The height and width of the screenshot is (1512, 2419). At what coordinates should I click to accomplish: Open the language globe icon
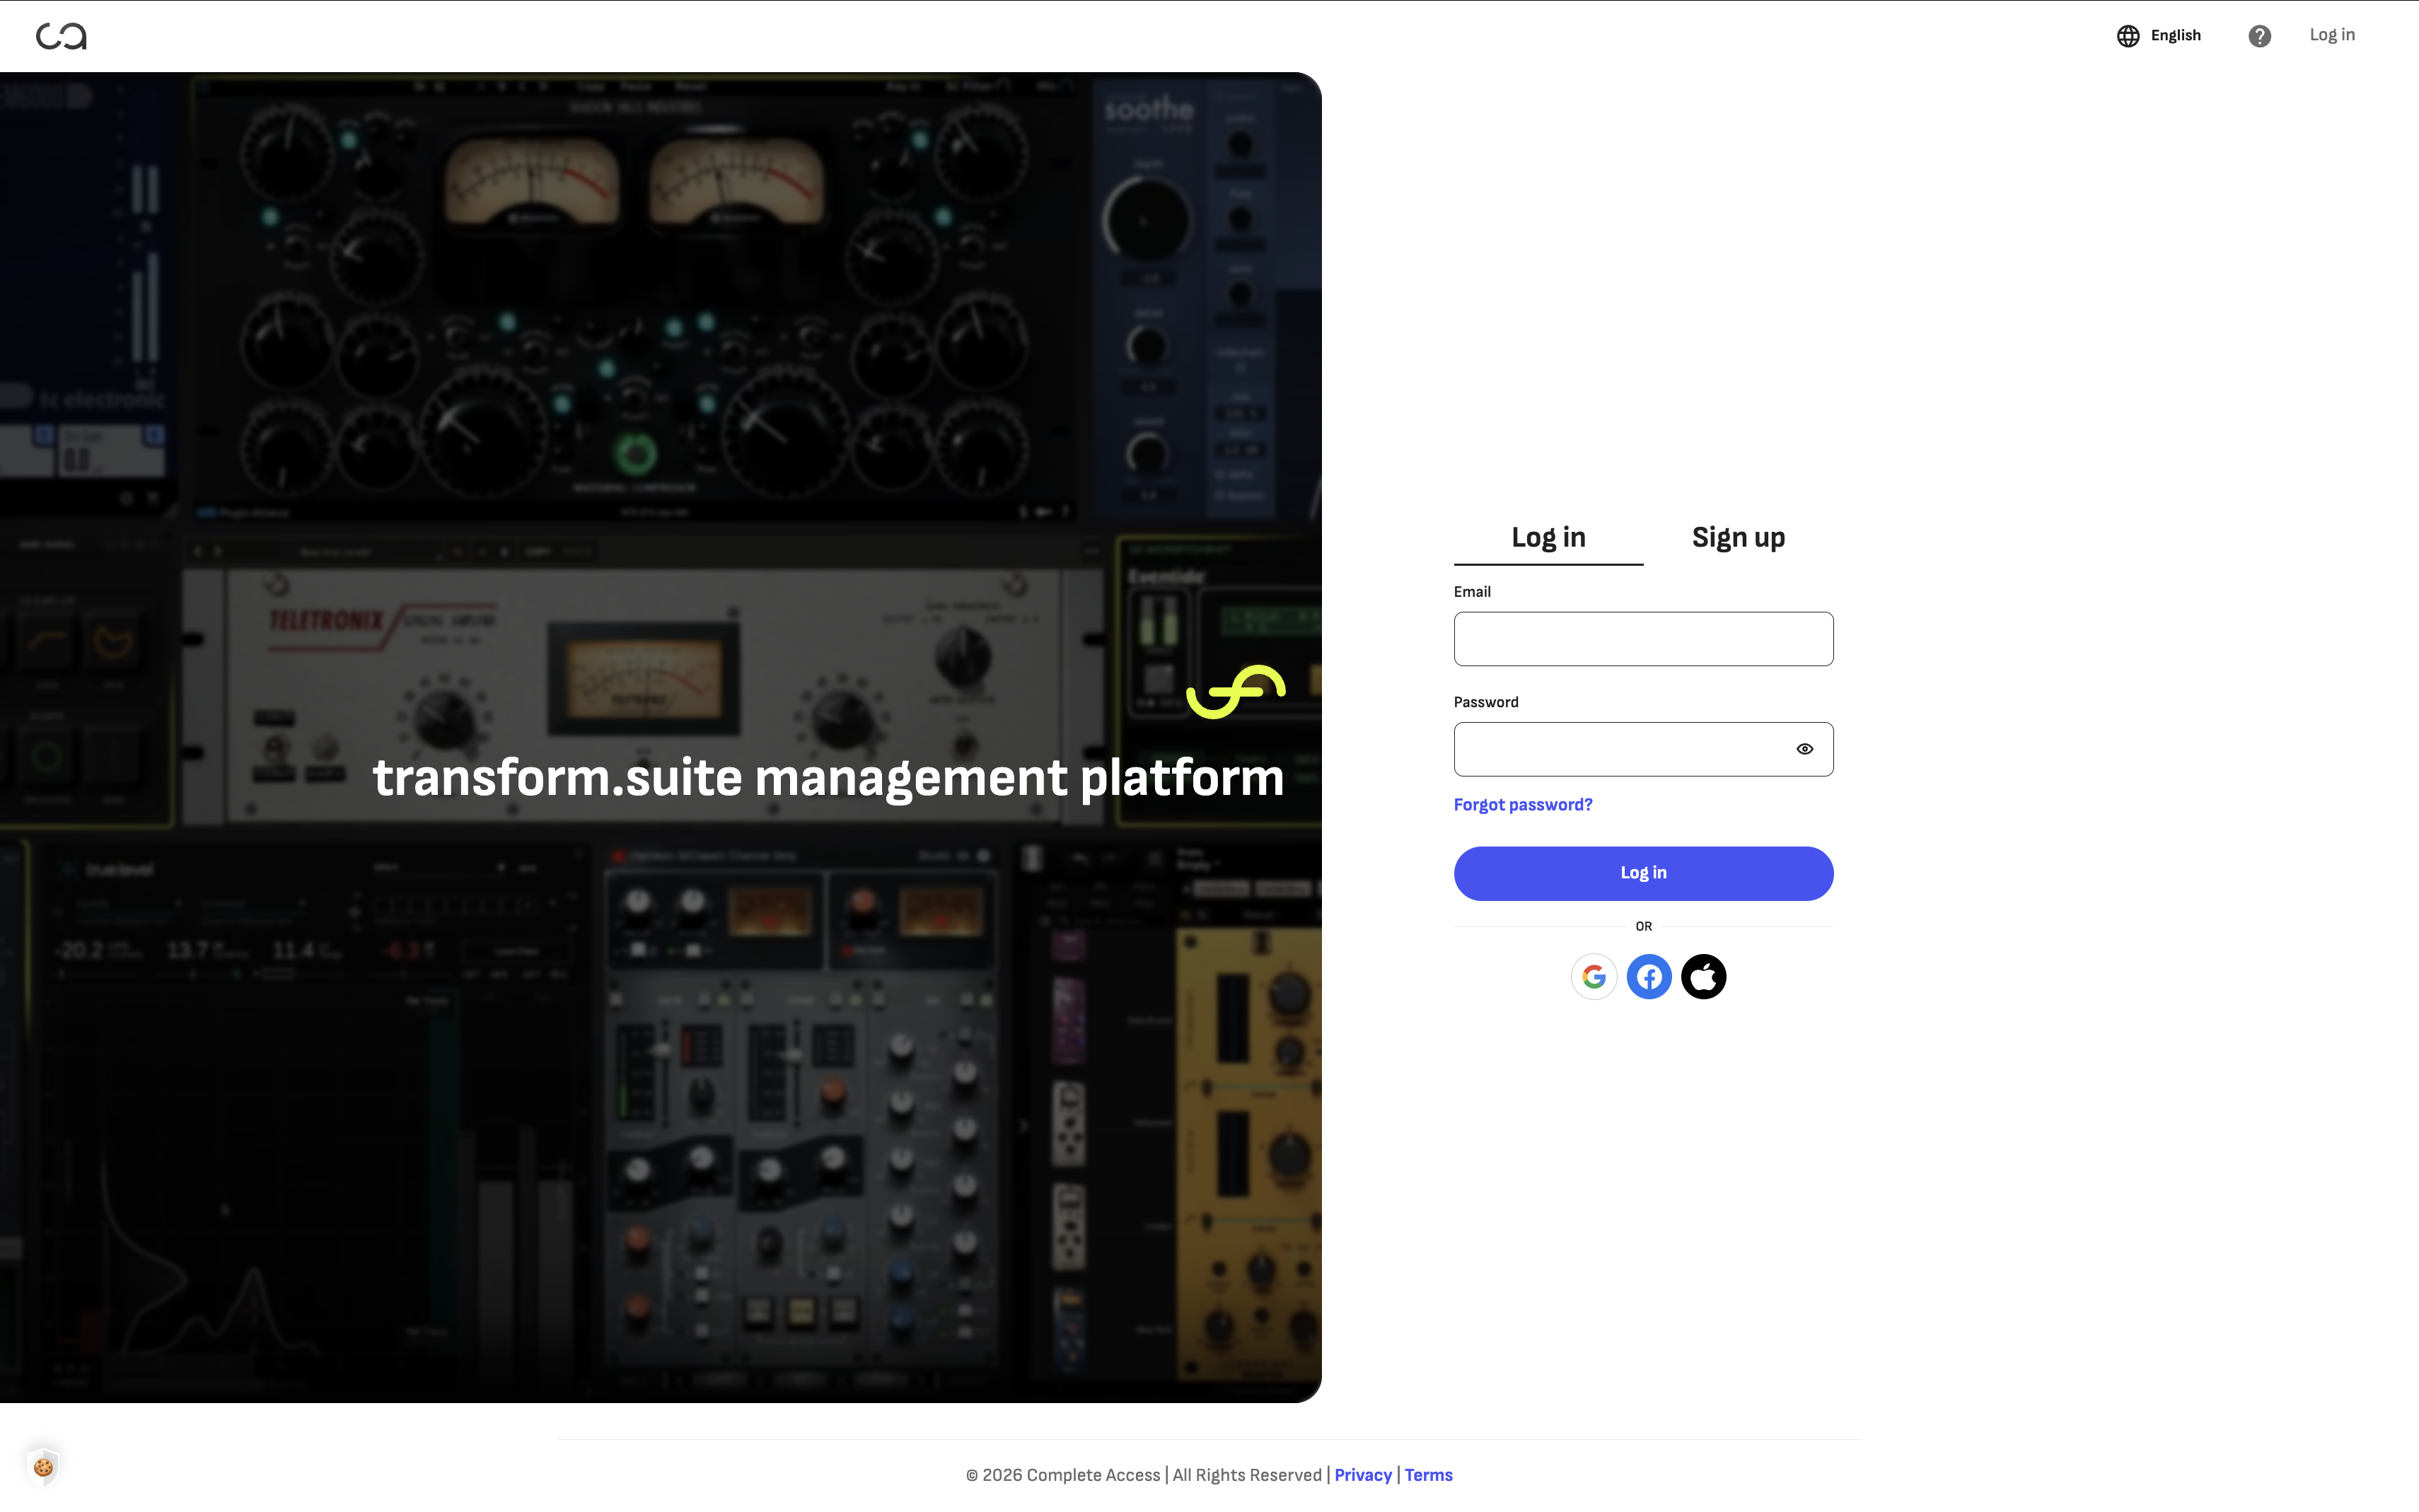tap(2128, 36)
